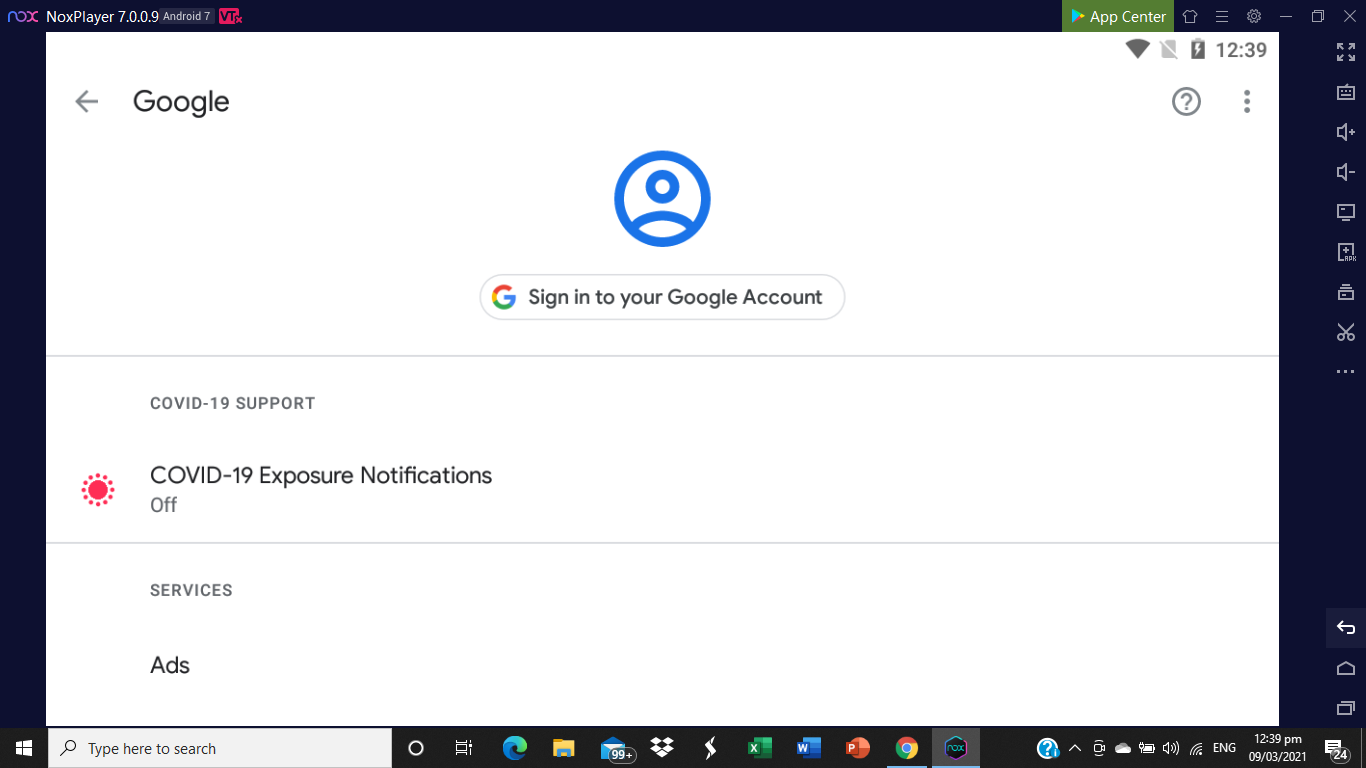The height and width of the screenshot is (768, 1366).
Task: Open Nox hamburger menu in title bar
Action: [1221, 16]
